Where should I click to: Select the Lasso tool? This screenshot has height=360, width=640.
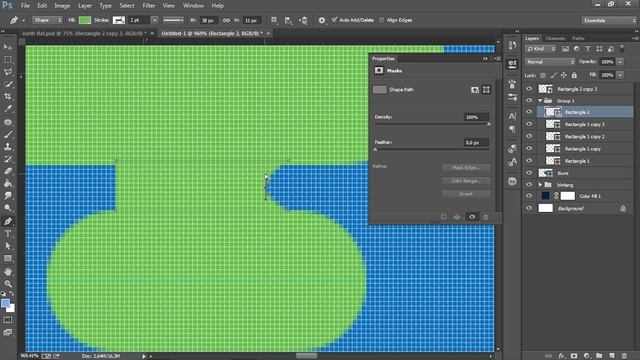pyautogui.click(x=8, y=72)
